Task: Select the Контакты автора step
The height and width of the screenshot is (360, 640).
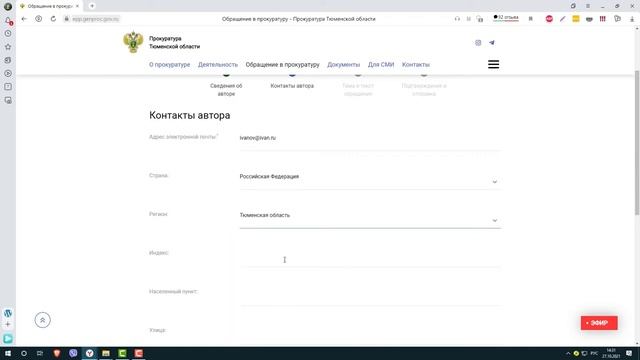Action: click(x=292, y=86)
